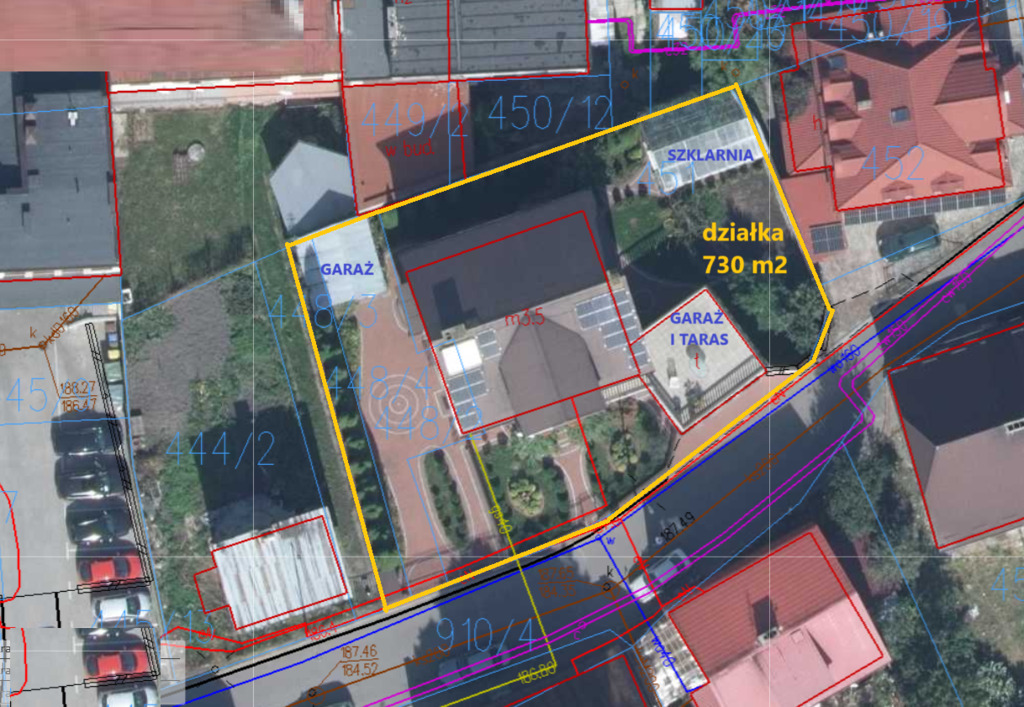1024x707 pixels.
Task: Select parcel 444/2 label
Action: click(219, 449)
